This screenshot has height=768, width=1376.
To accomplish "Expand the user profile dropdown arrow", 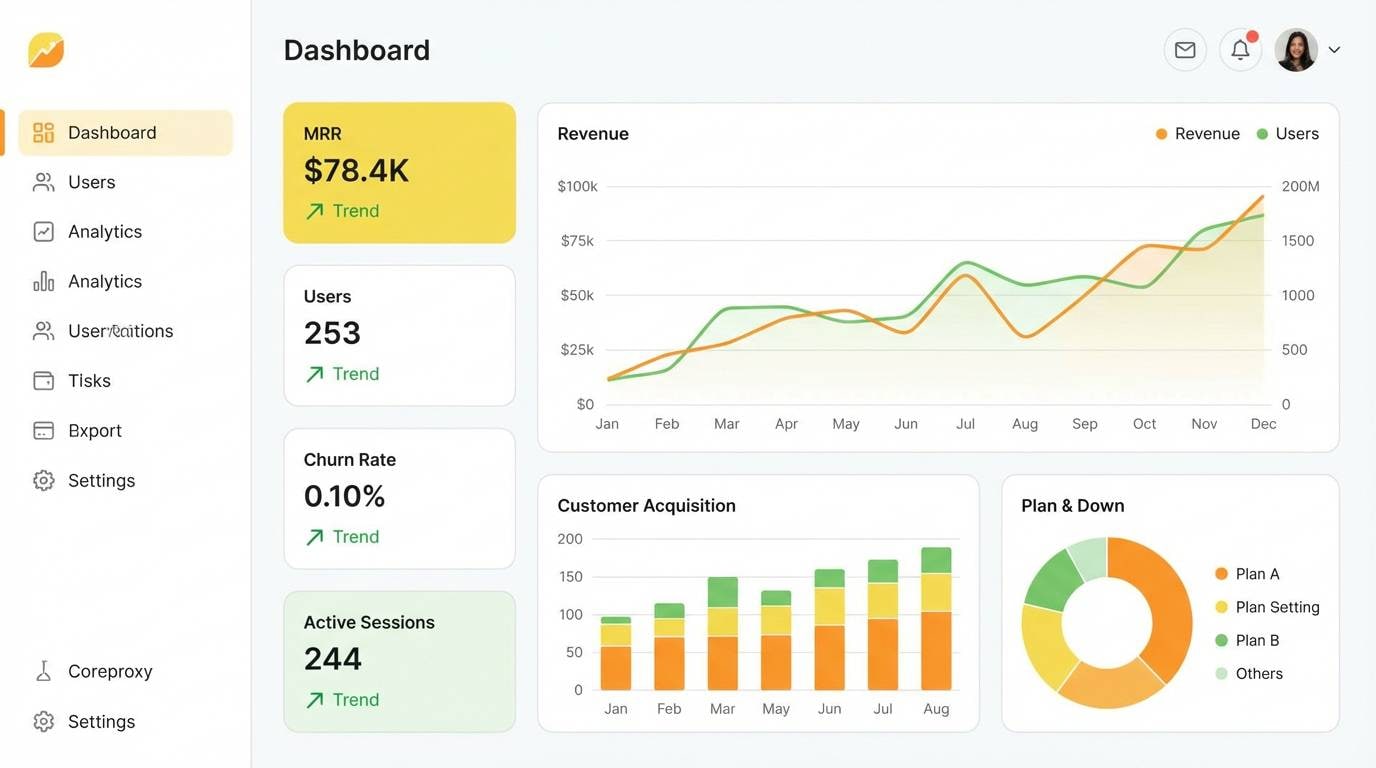I will (x=1334, y=48).
